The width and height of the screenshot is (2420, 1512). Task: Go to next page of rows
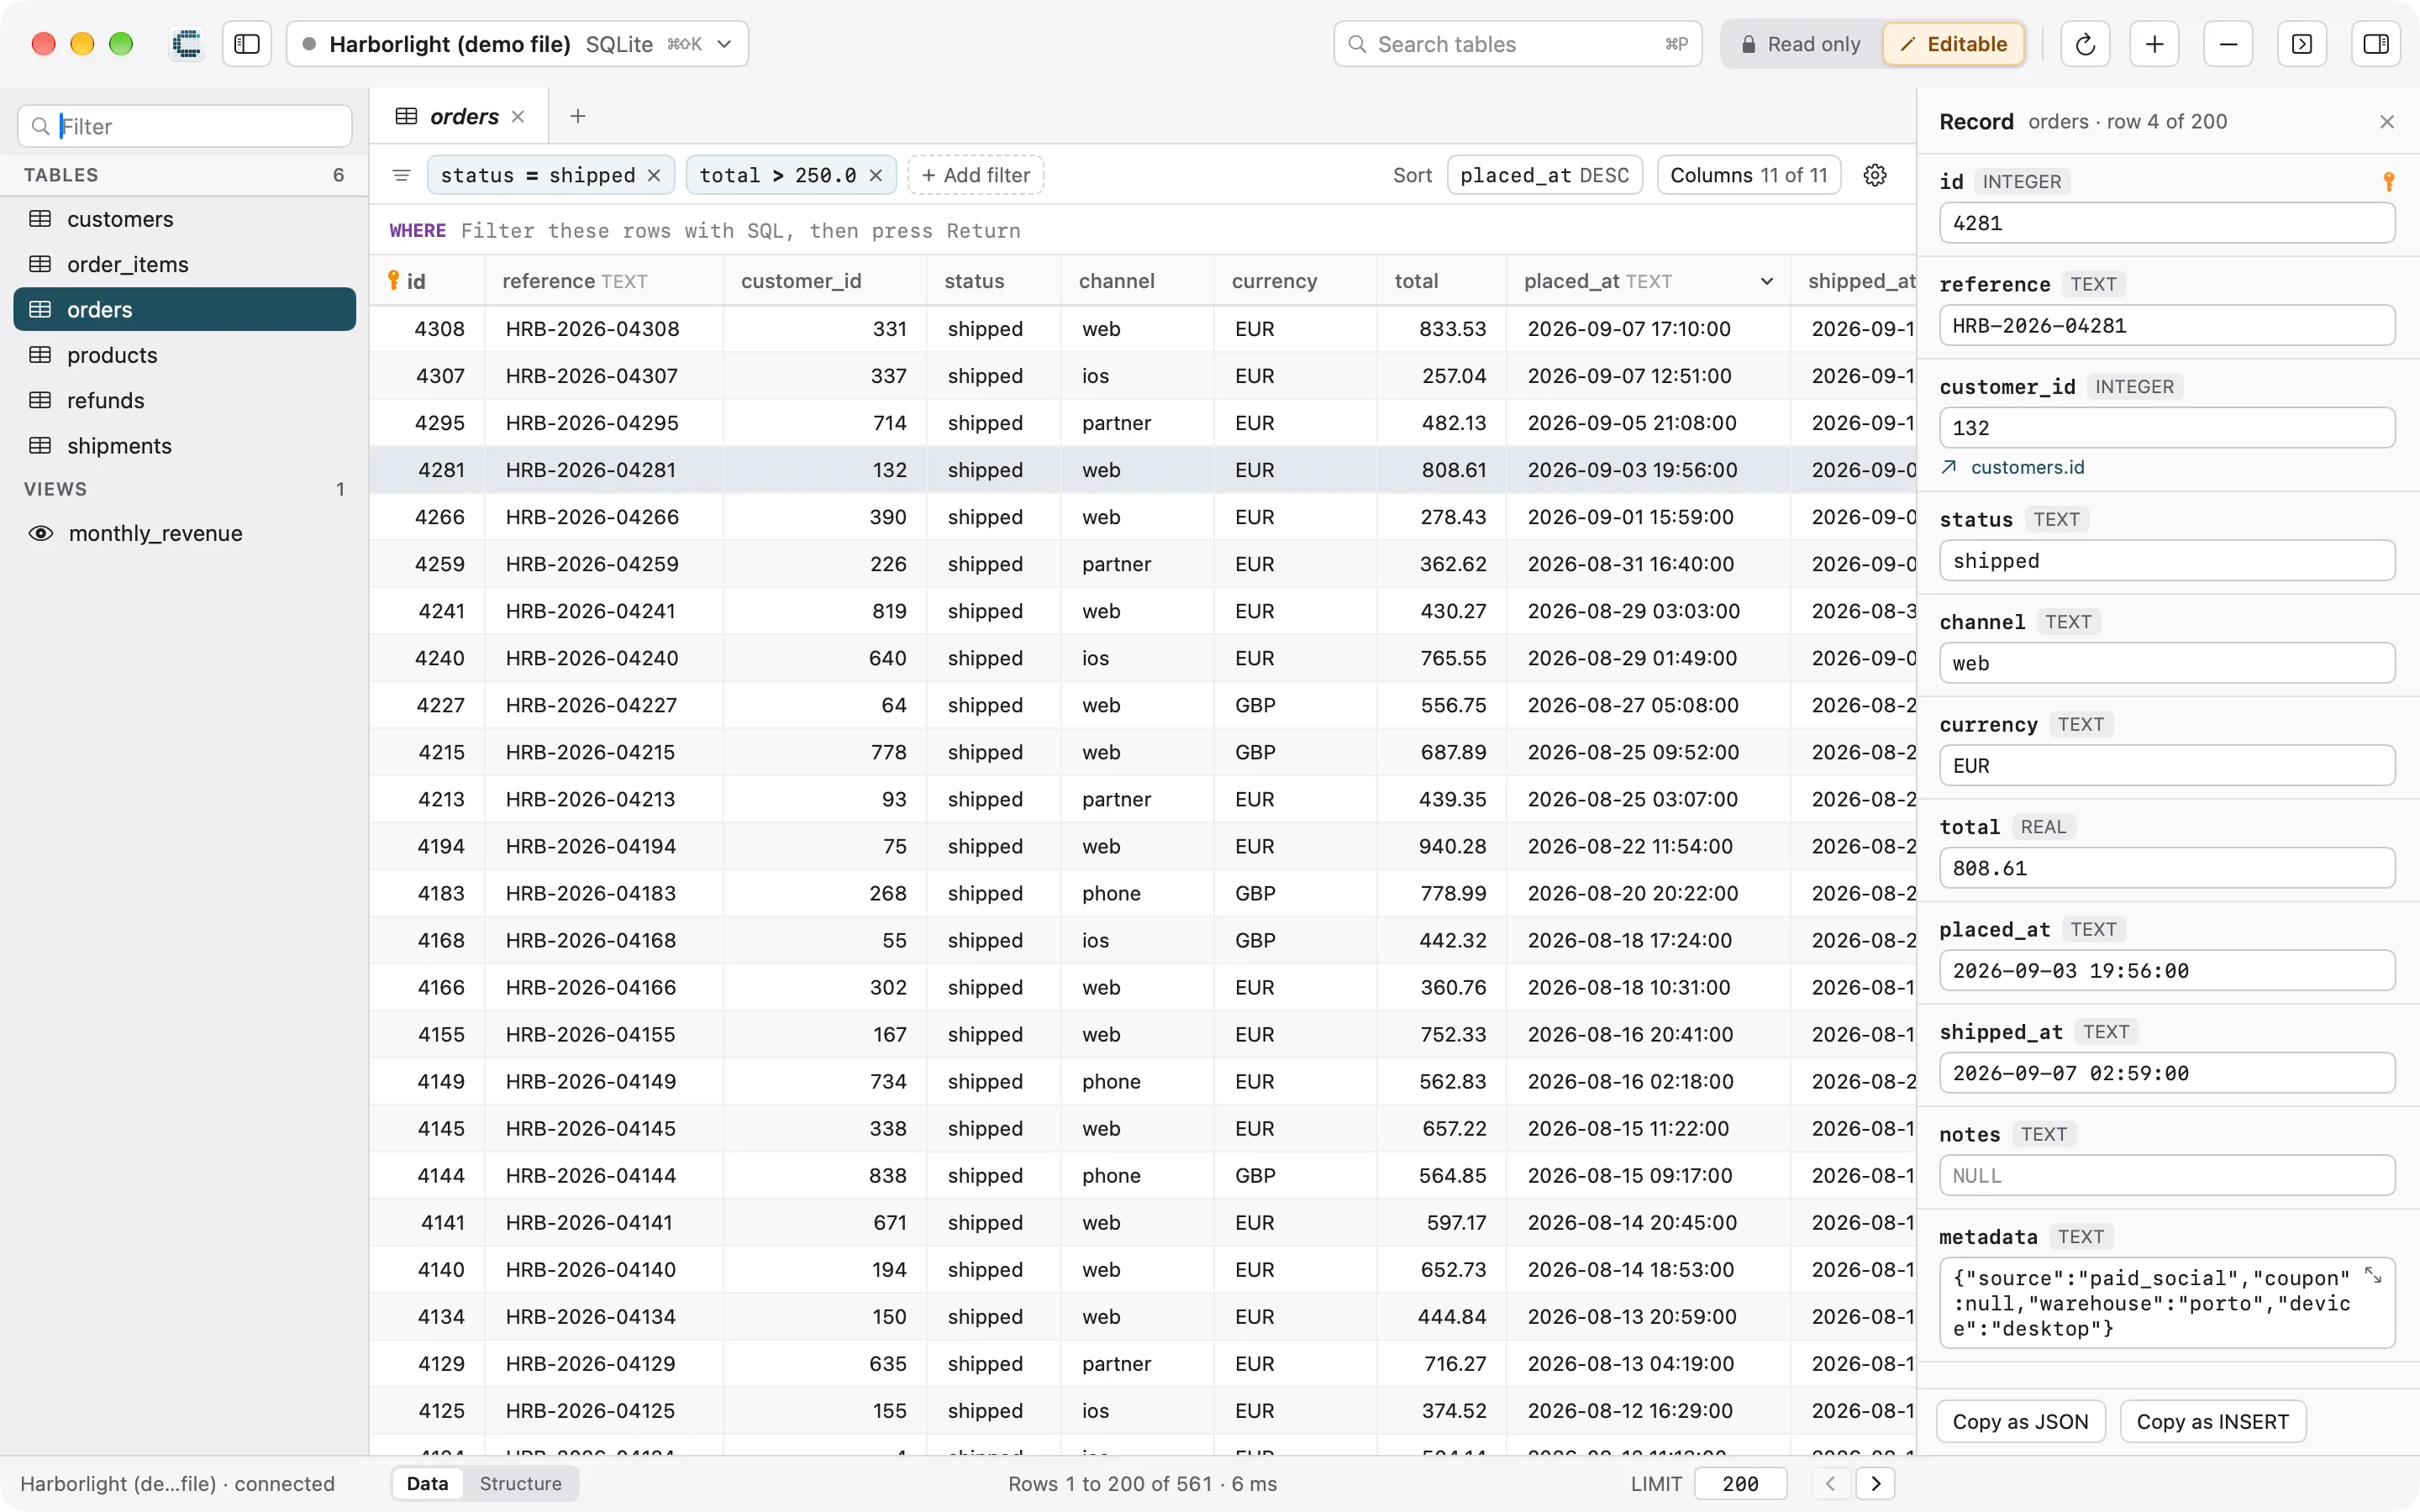click(x=1876, y=1483)
